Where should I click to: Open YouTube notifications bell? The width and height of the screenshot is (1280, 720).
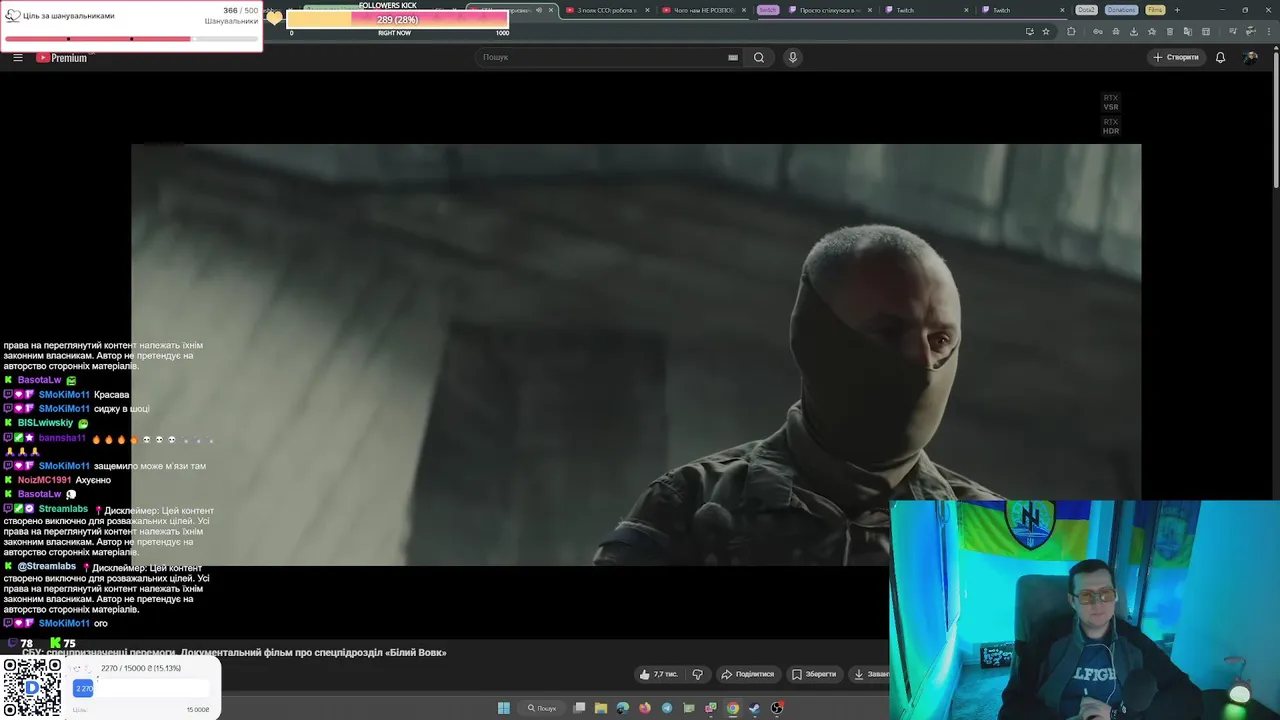click(x=1220, y=57)
